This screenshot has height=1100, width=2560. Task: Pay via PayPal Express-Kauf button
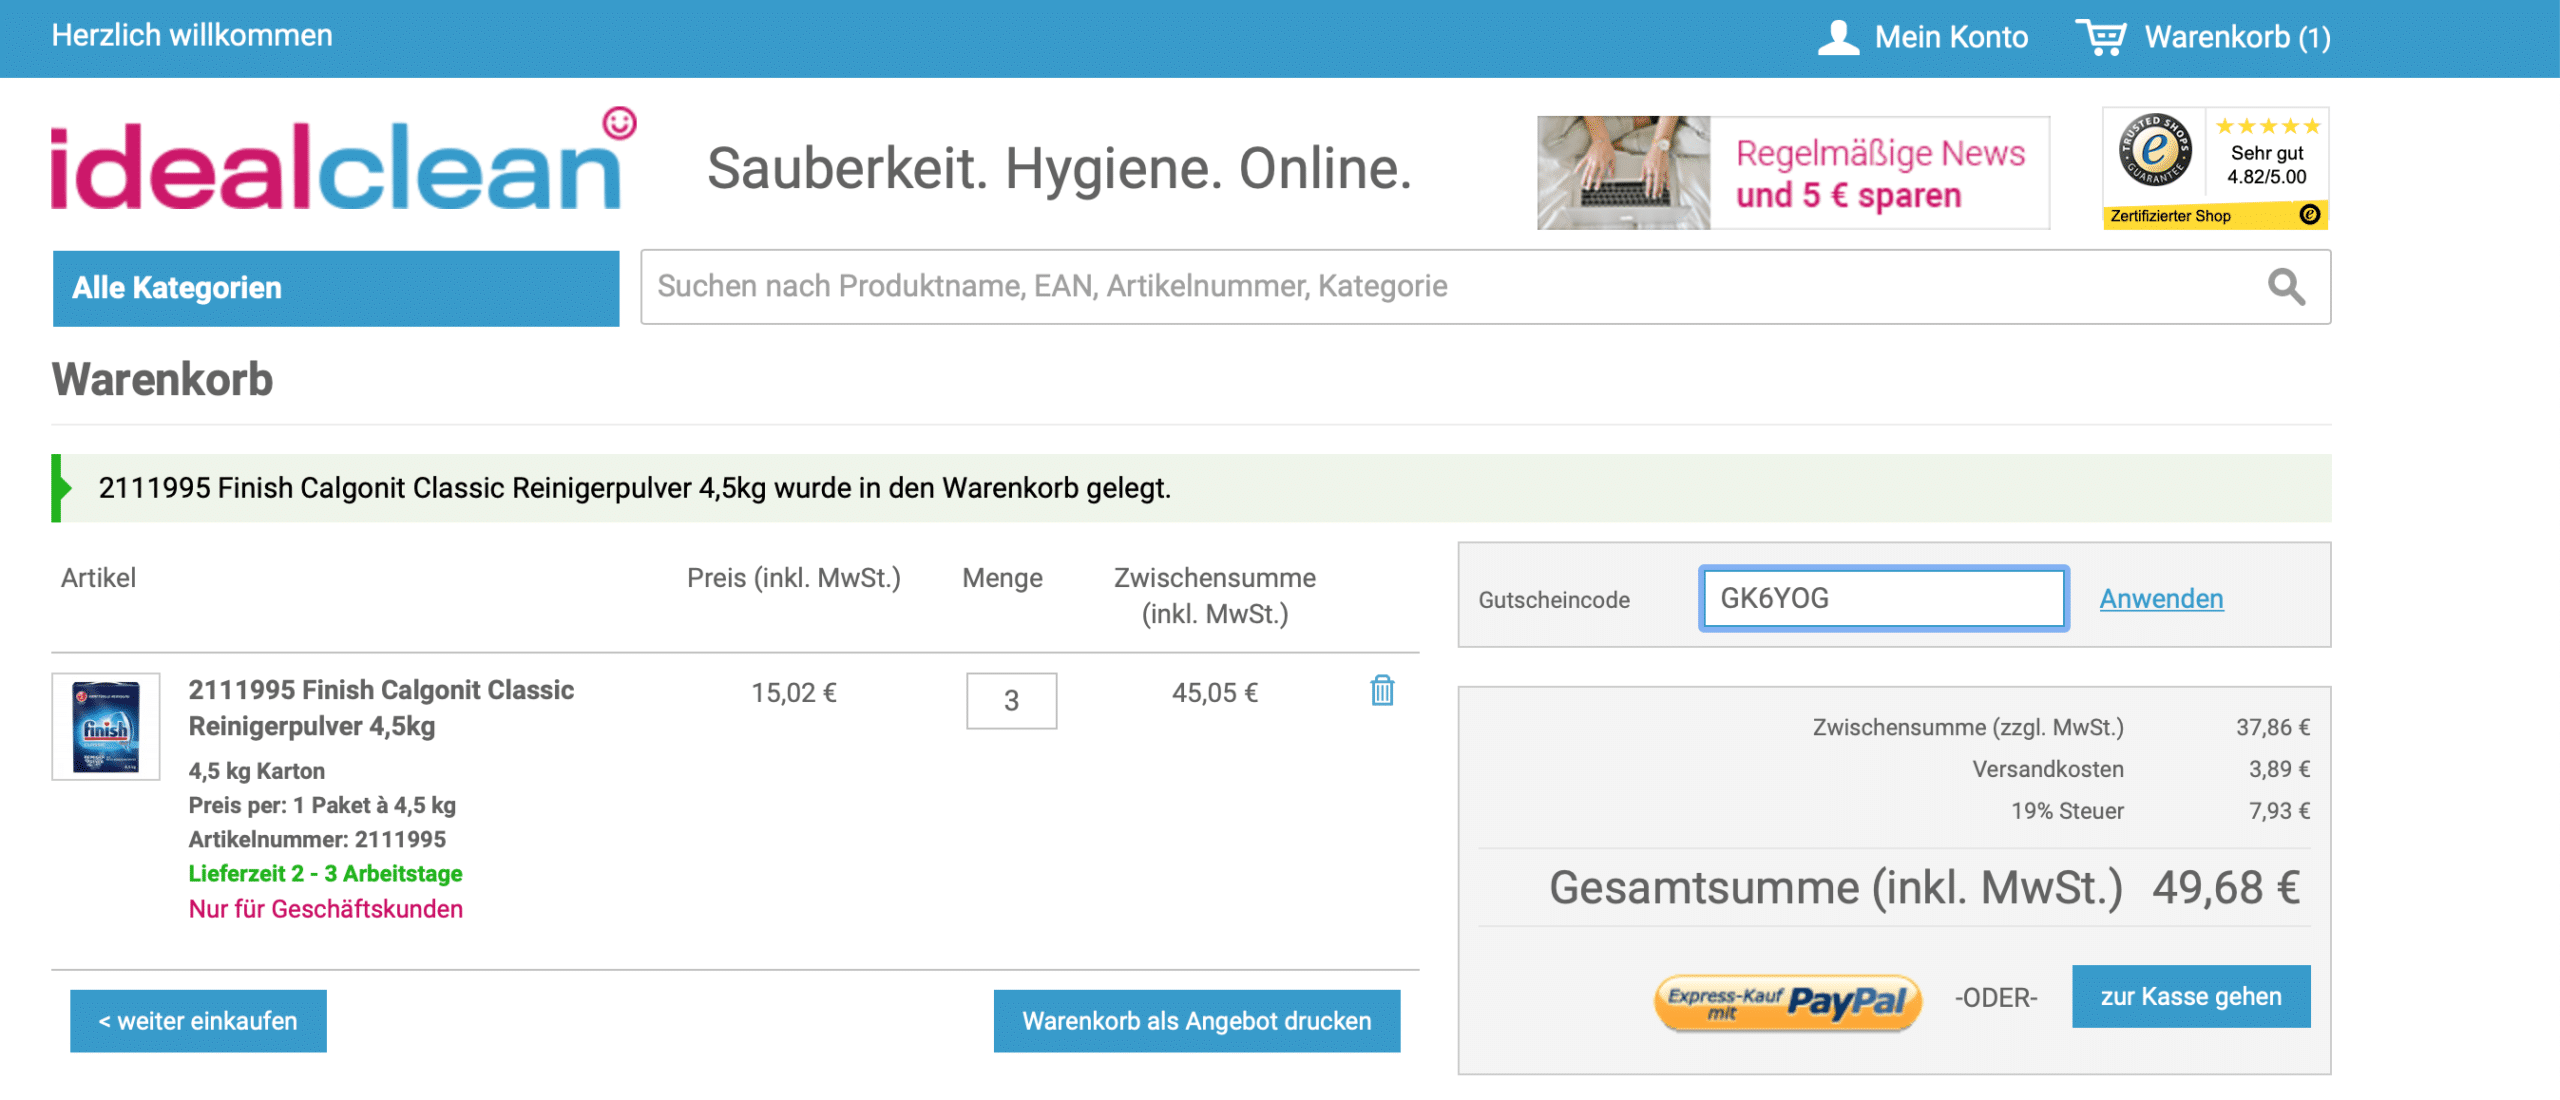(x=1788, y=1001)
